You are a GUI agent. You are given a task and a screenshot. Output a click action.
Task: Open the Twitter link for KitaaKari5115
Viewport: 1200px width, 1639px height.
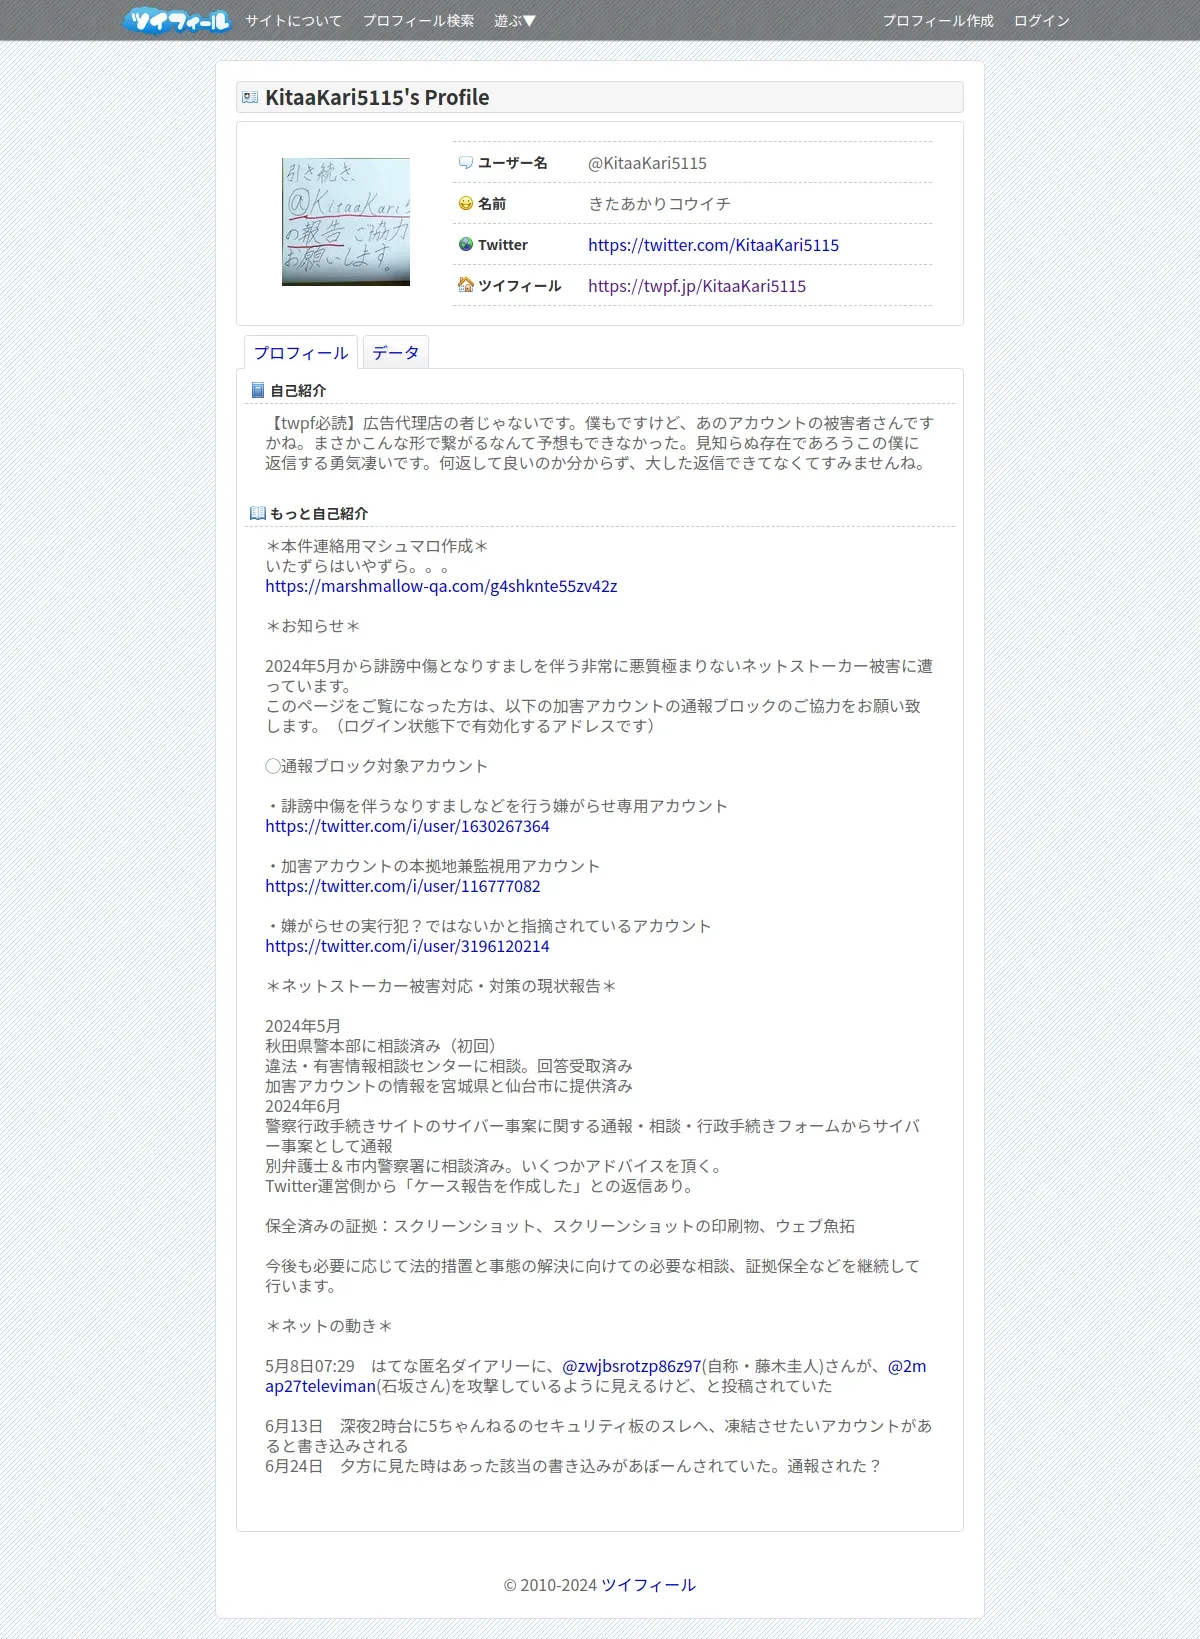(x=713, y=245)
